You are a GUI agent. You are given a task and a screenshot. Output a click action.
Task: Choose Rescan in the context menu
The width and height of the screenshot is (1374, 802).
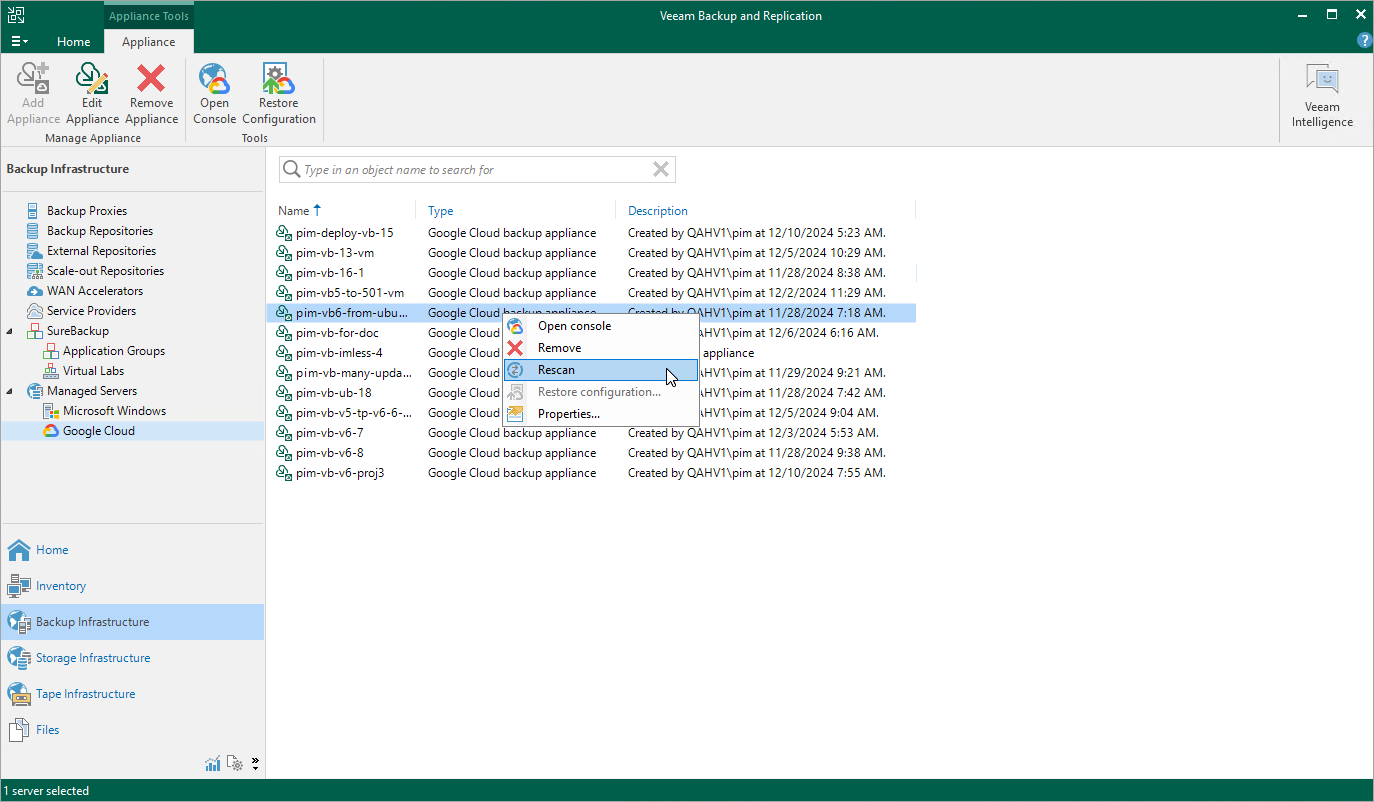click(x=600, y=370)
